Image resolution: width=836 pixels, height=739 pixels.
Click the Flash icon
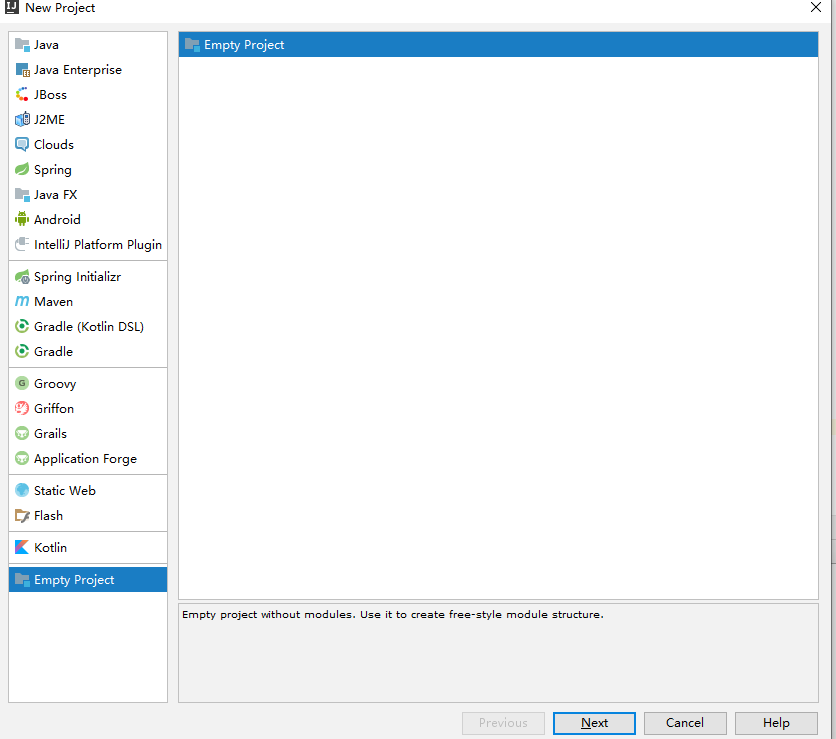[22, 516]
